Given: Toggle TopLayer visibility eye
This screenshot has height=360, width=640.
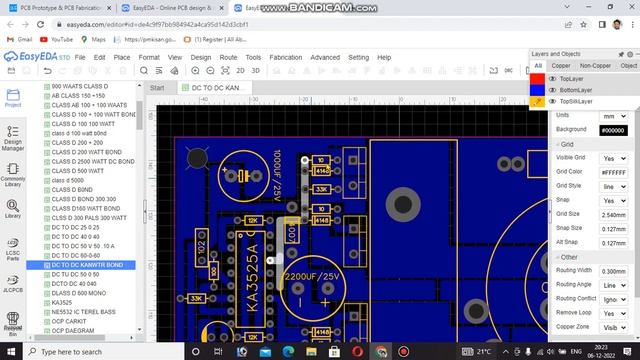Looking at the screenshot, I should coord(552,78).
